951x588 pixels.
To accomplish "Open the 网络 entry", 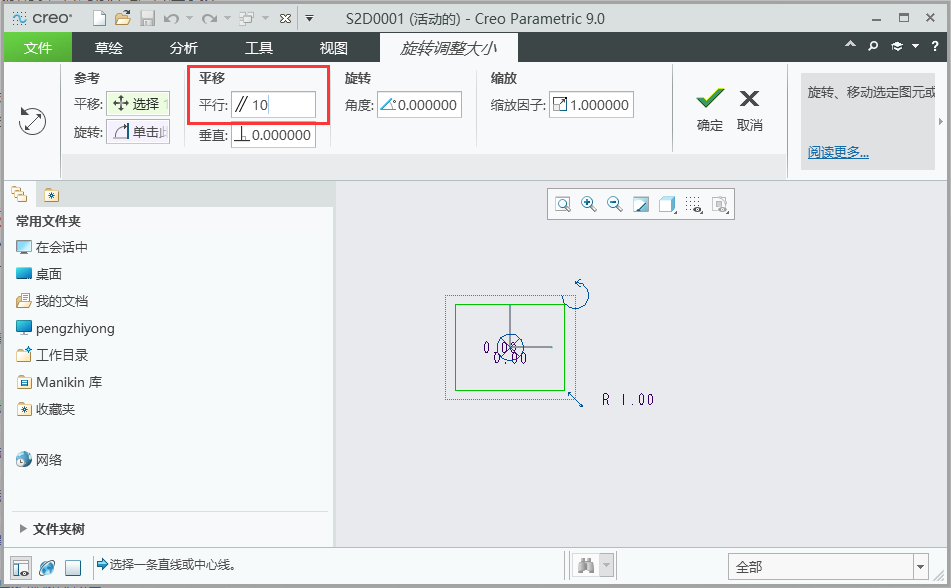I will click(x=39, y=460).
